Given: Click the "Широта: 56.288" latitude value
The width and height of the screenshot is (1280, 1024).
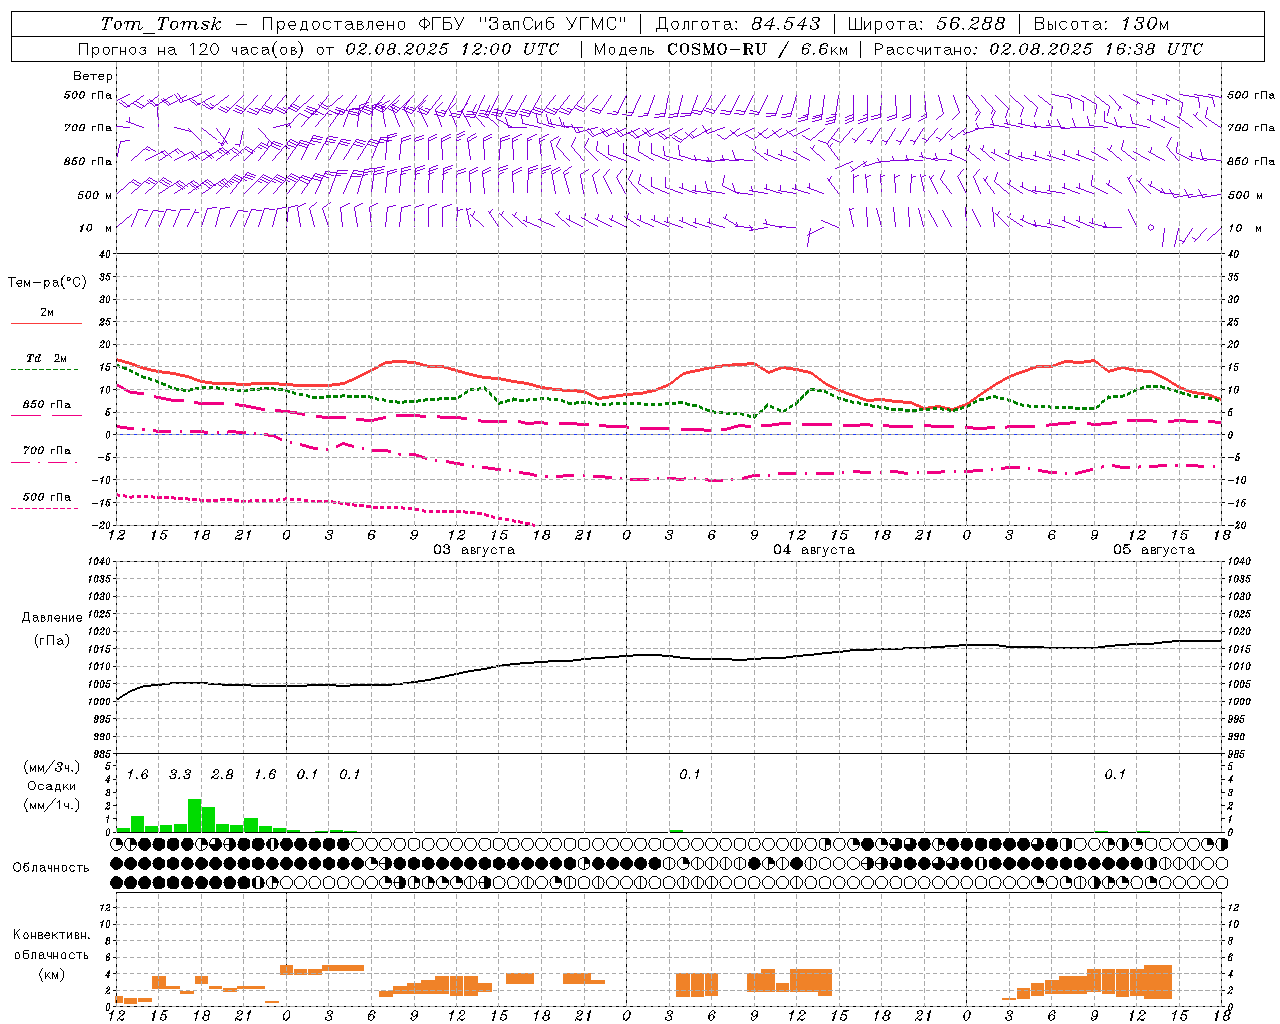Looking at the screenshot, I should click(x=926, y=24).
